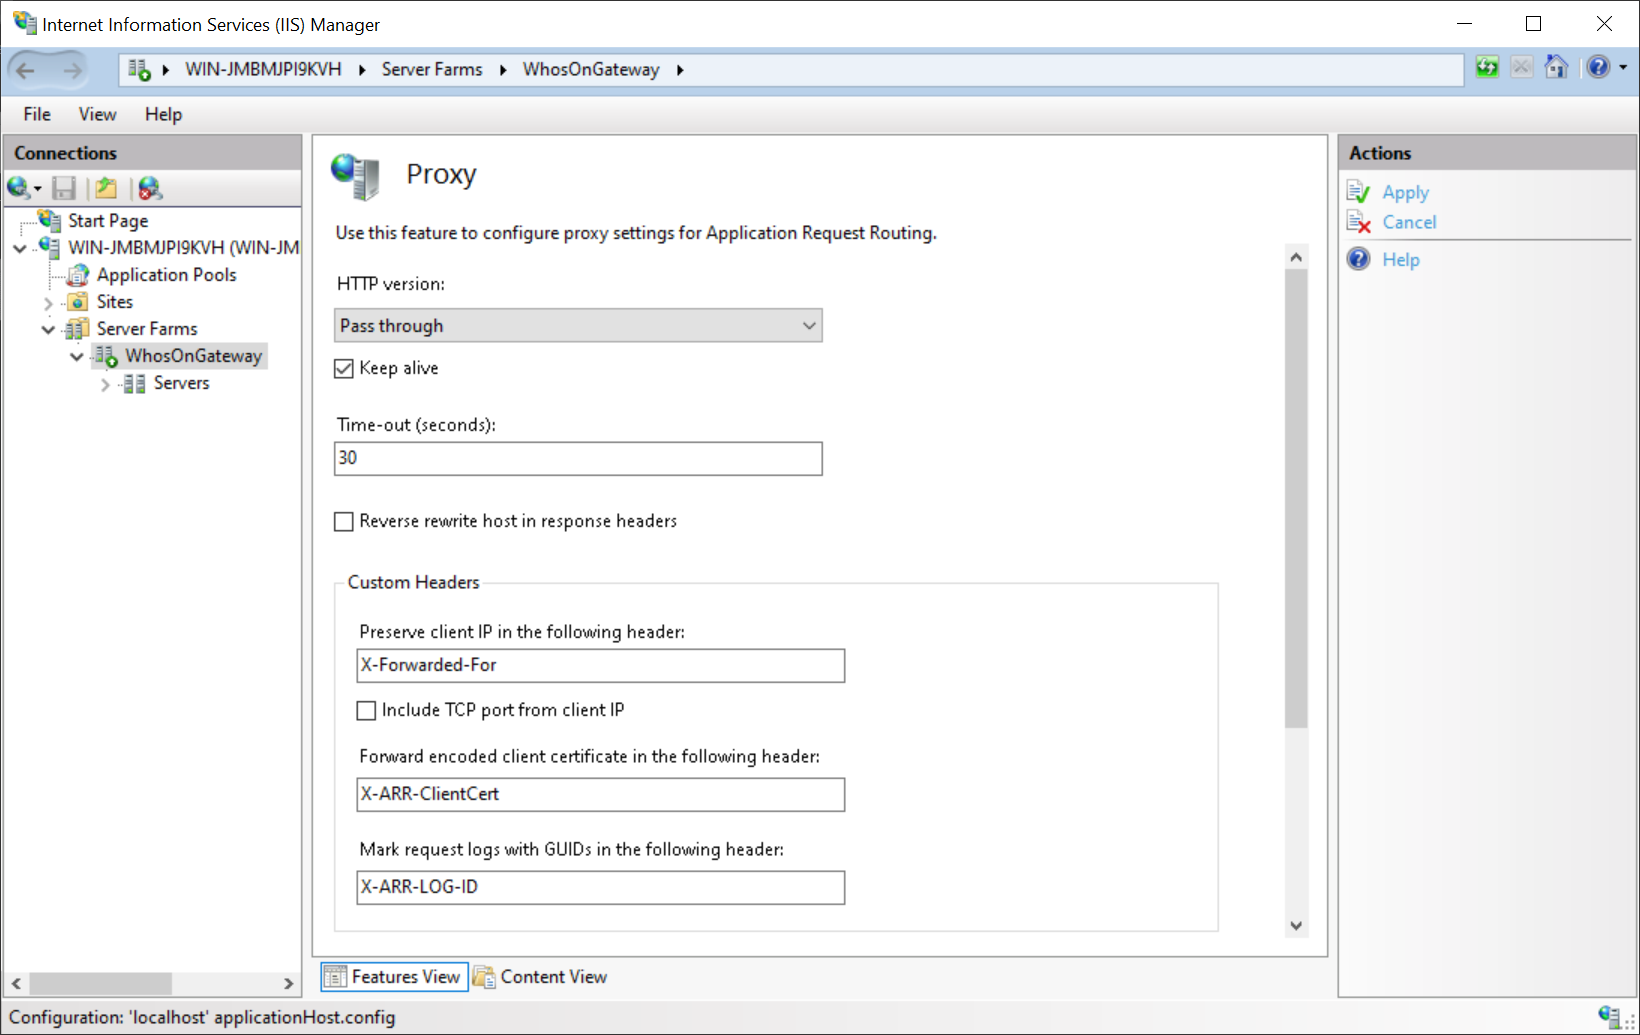This screenshot has width=1640, height=1035.
Task: Open the Help menu
Action: [163, 114]
